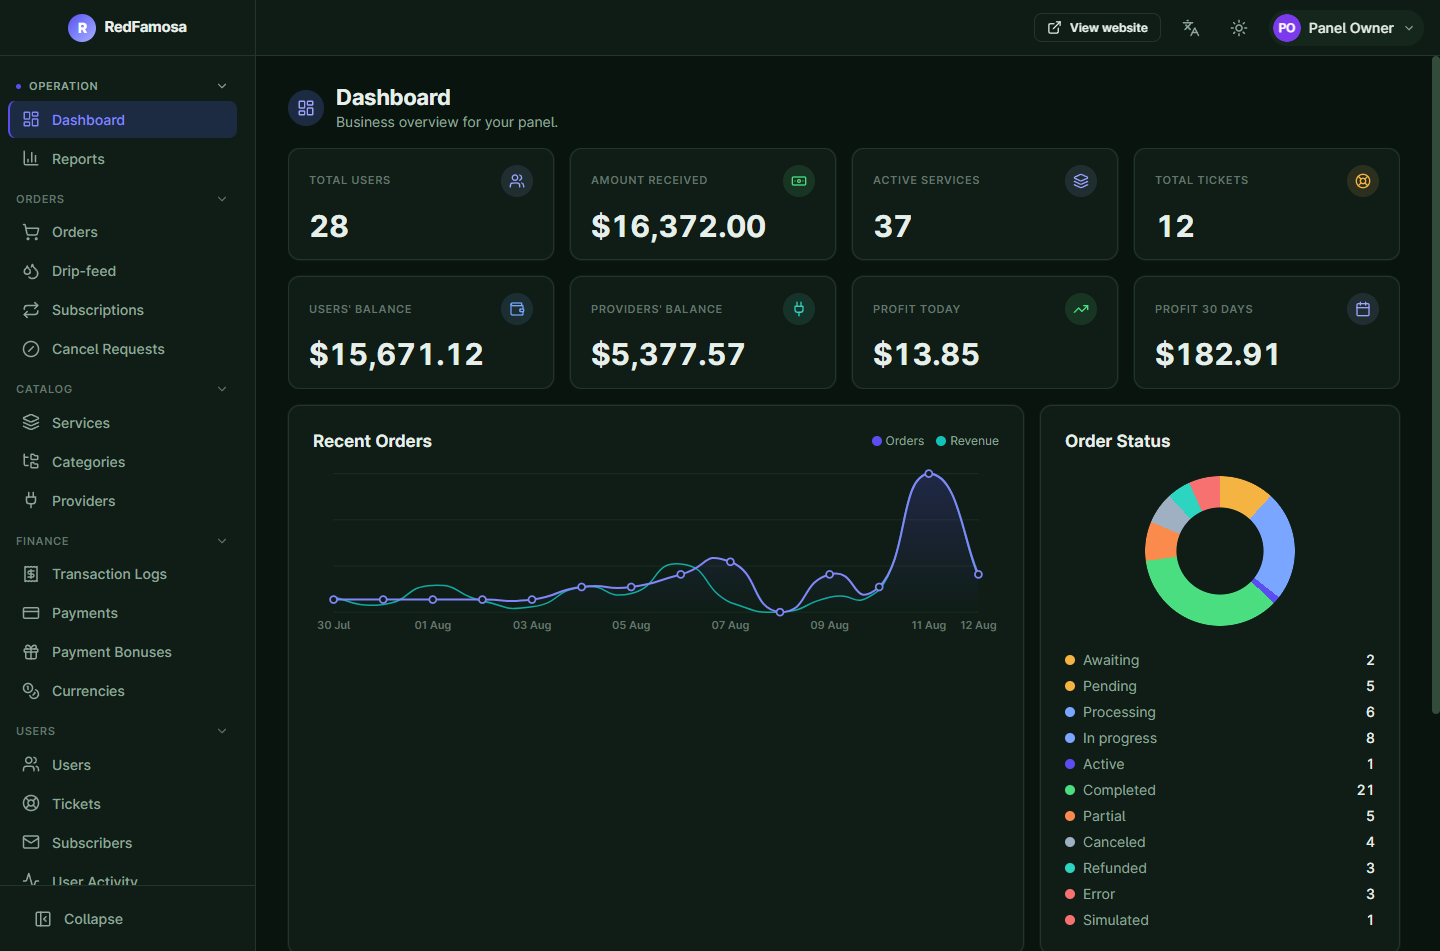Click the Total Users people icon

517,181
